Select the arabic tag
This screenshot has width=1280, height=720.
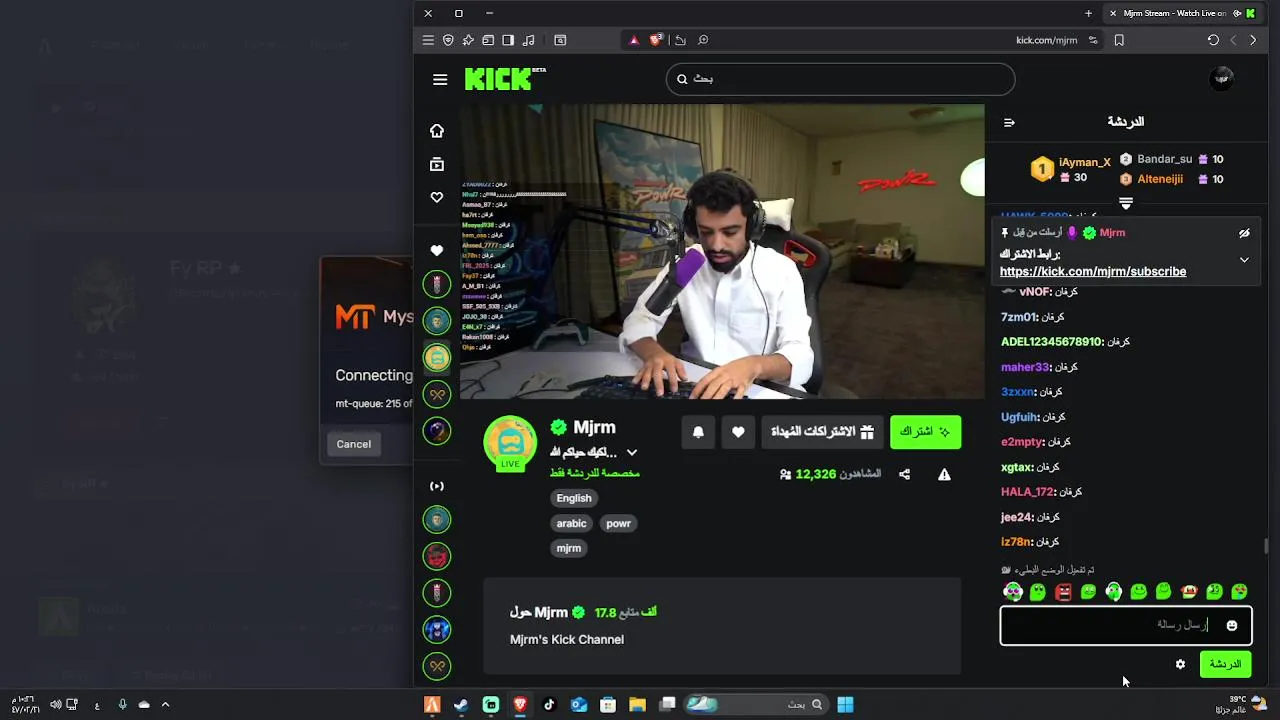click(571, 523)
